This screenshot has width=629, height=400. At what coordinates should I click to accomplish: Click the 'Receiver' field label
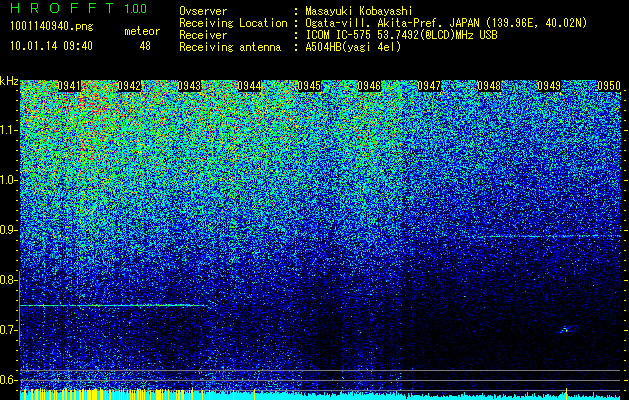pos(203,35)
